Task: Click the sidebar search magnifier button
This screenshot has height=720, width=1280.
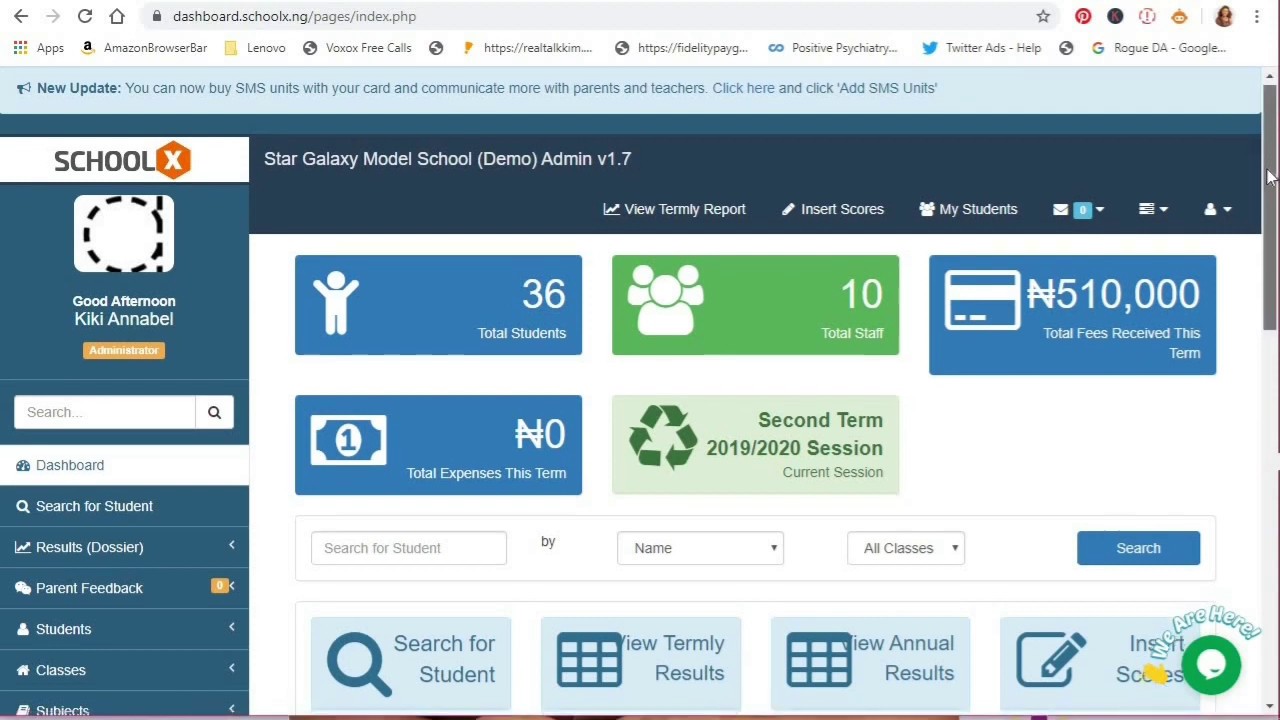Action: (x=214, y=412)
